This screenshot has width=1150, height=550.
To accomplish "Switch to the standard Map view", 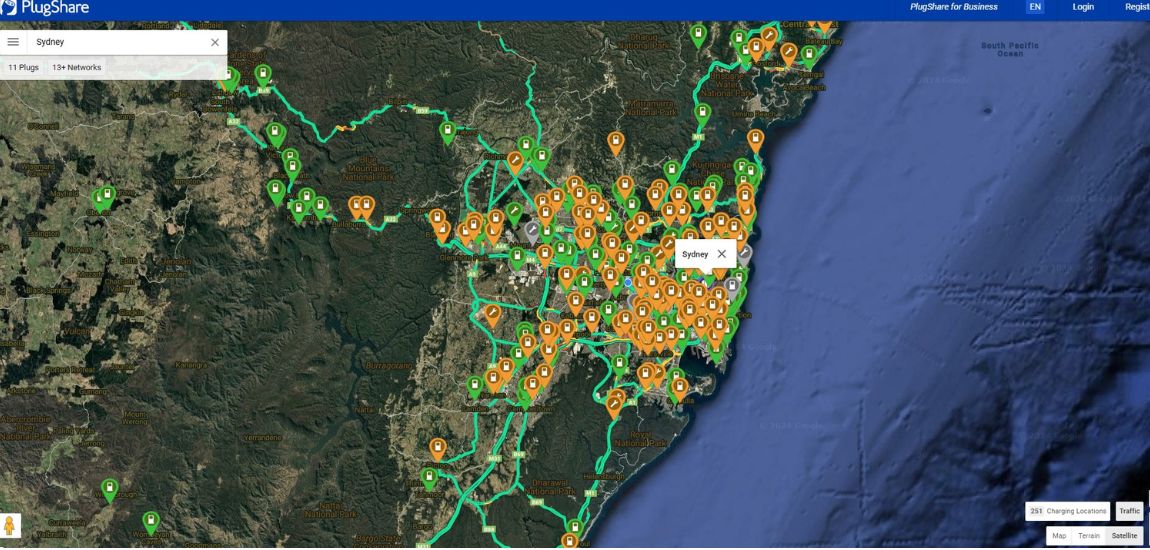I will click(1059, 536).
